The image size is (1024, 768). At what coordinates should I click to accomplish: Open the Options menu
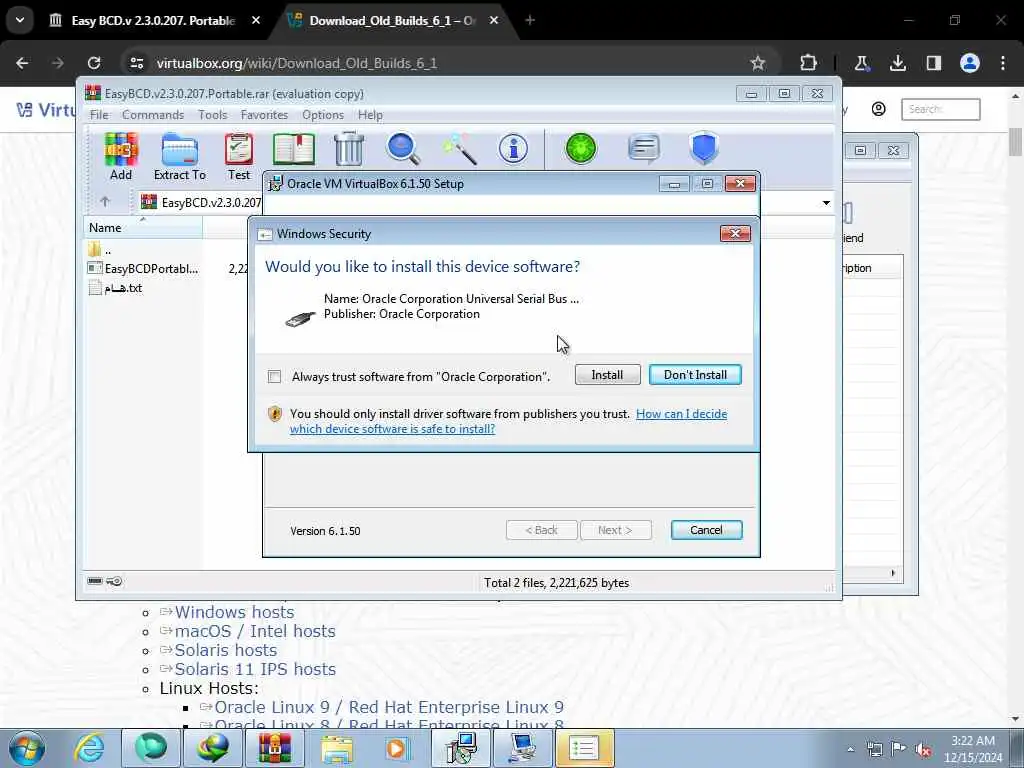pos(323,115)
